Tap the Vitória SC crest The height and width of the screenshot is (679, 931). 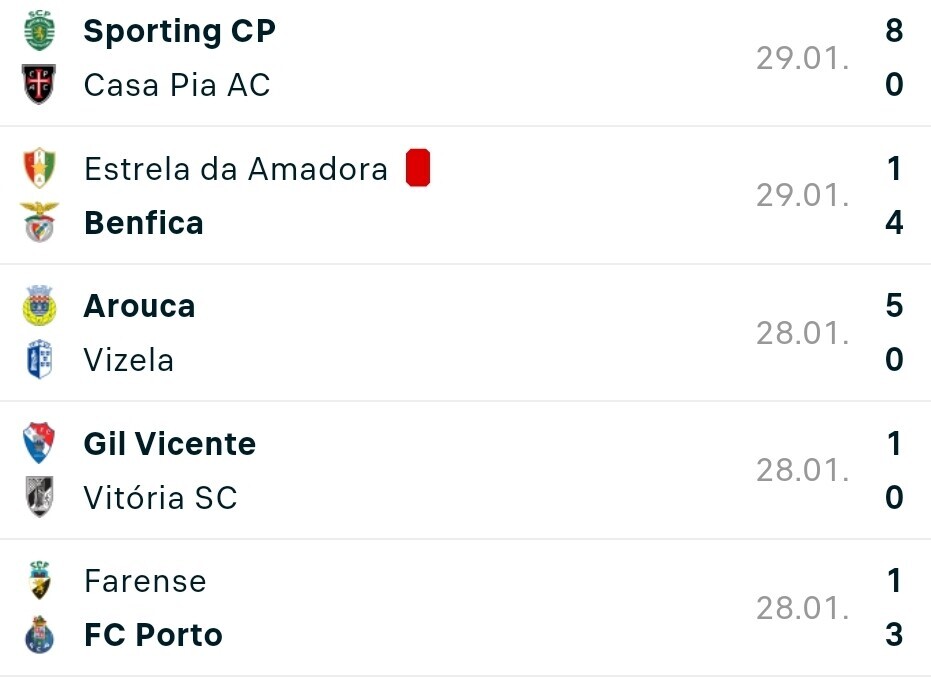pyautogui.click(x=39, y=498)
